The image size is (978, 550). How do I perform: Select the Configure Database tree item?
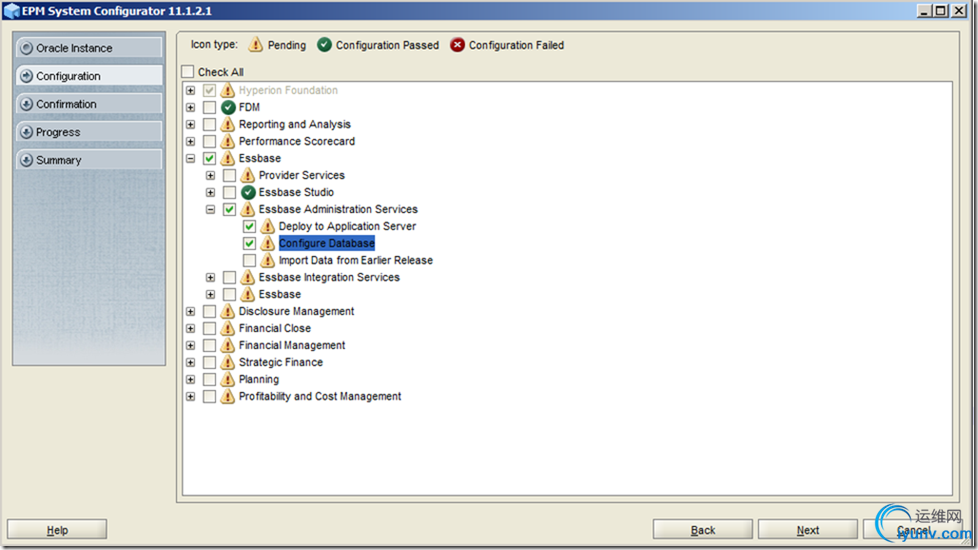pos(327,243)
